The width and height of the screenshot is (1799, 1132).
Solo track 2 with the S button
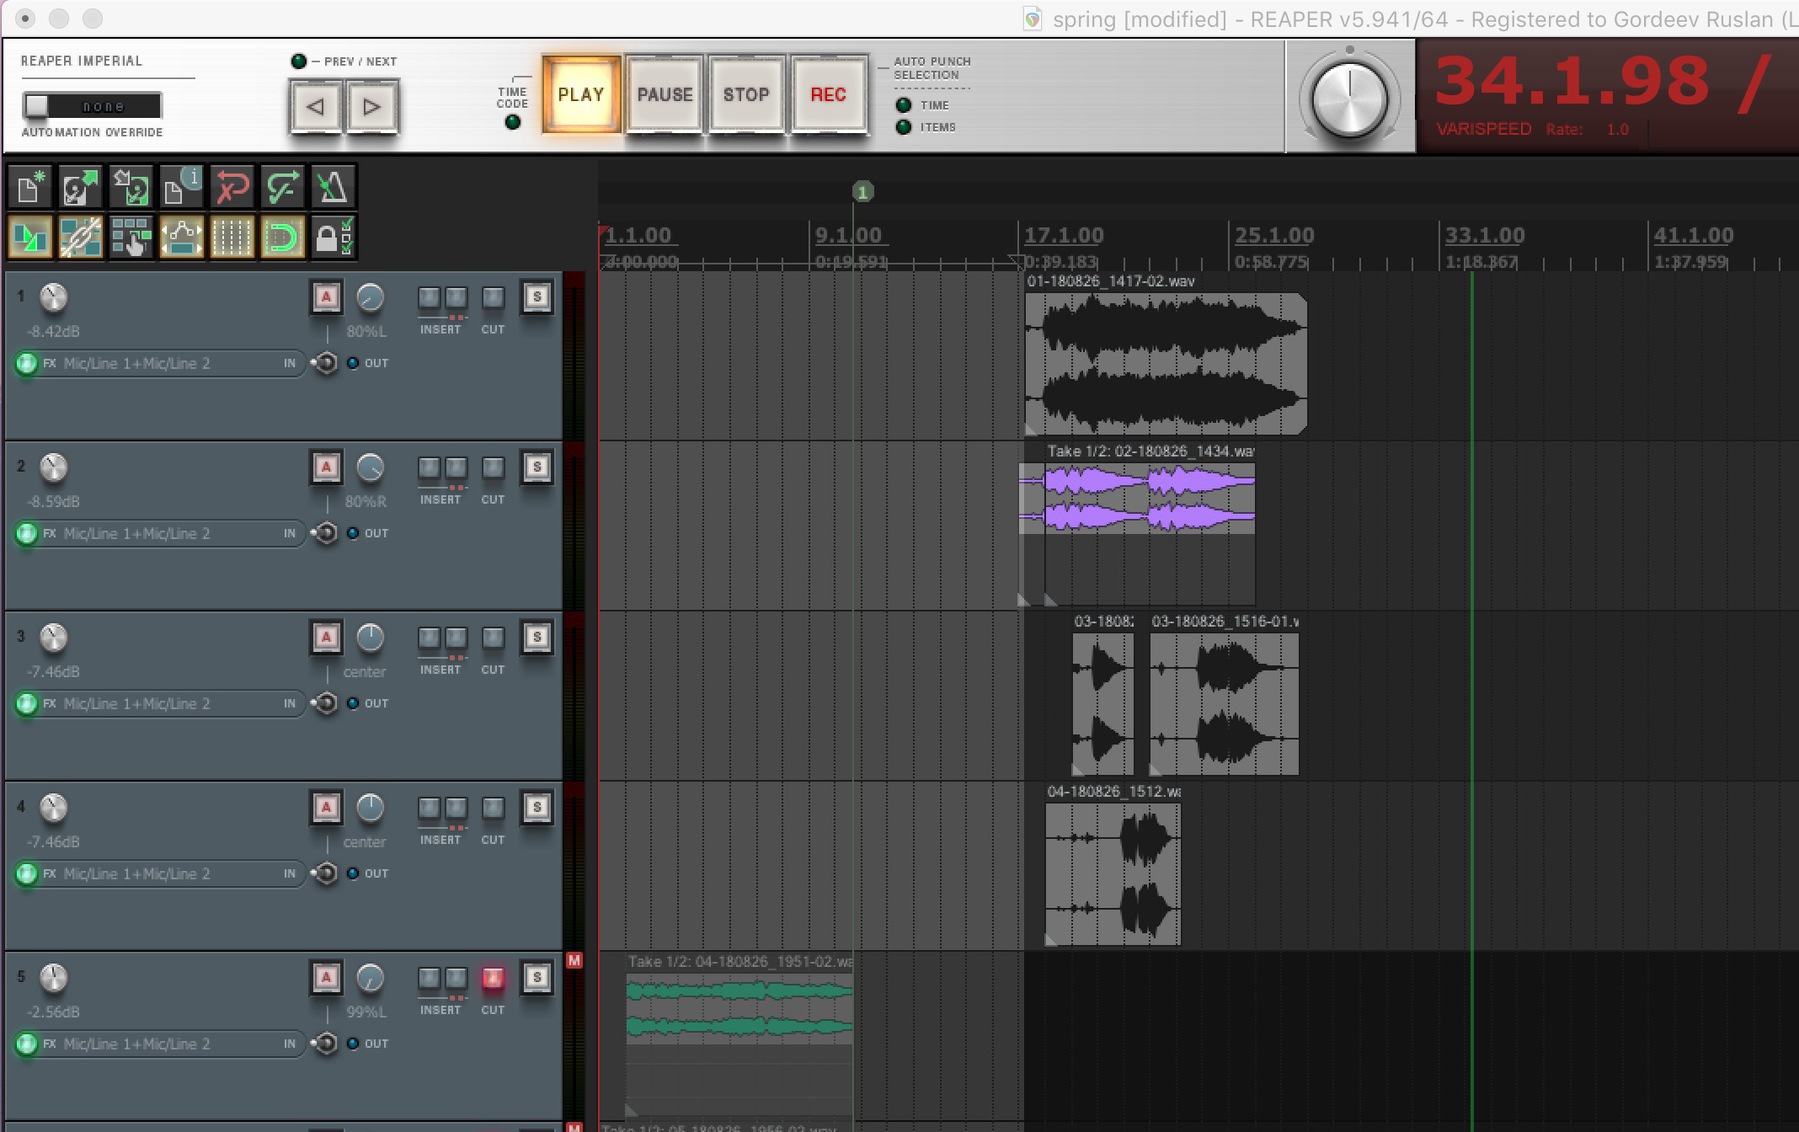point(537,467)
